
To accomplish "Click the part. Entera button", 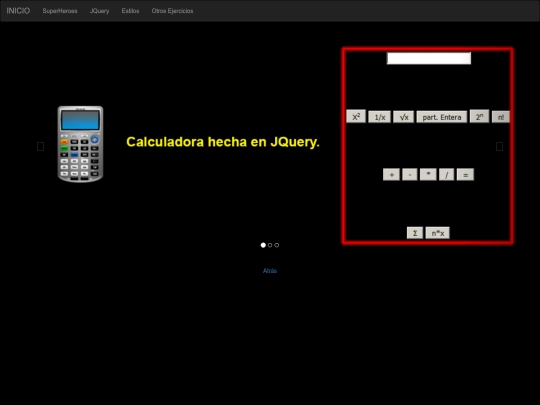I will coord(442,117).
